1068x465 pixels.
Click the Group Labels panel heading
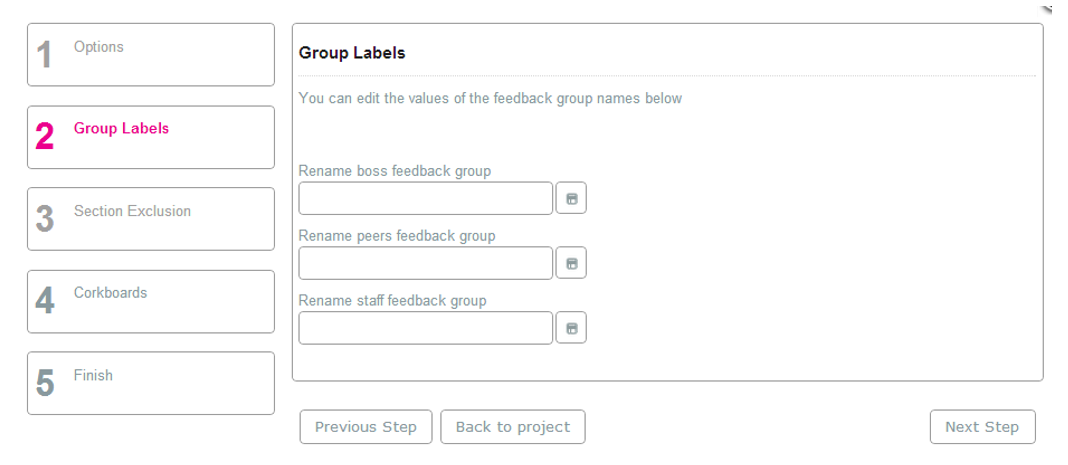[352, 53]
